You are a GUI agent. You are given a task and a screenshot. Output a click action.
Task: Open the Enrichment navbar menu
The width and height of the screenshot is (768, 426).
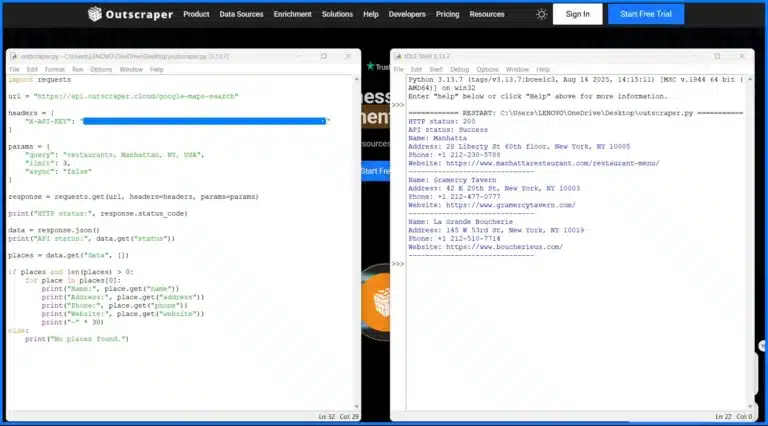click(x=292, y=14)
